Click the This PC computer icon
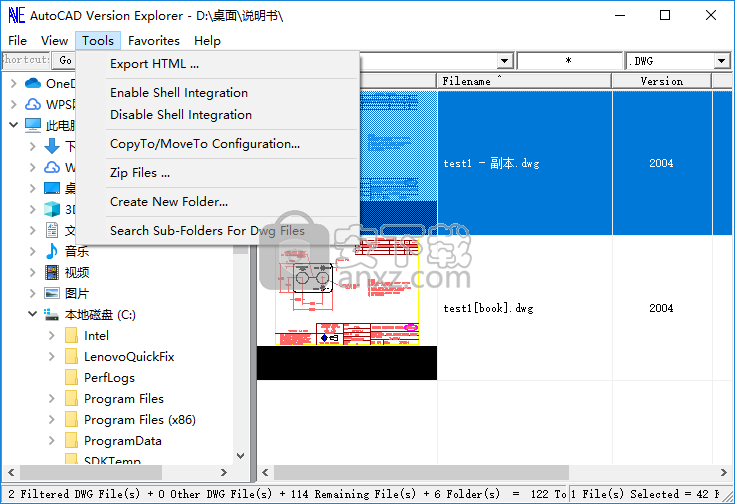Screen dimensions: 735x504 pos(33,125)
